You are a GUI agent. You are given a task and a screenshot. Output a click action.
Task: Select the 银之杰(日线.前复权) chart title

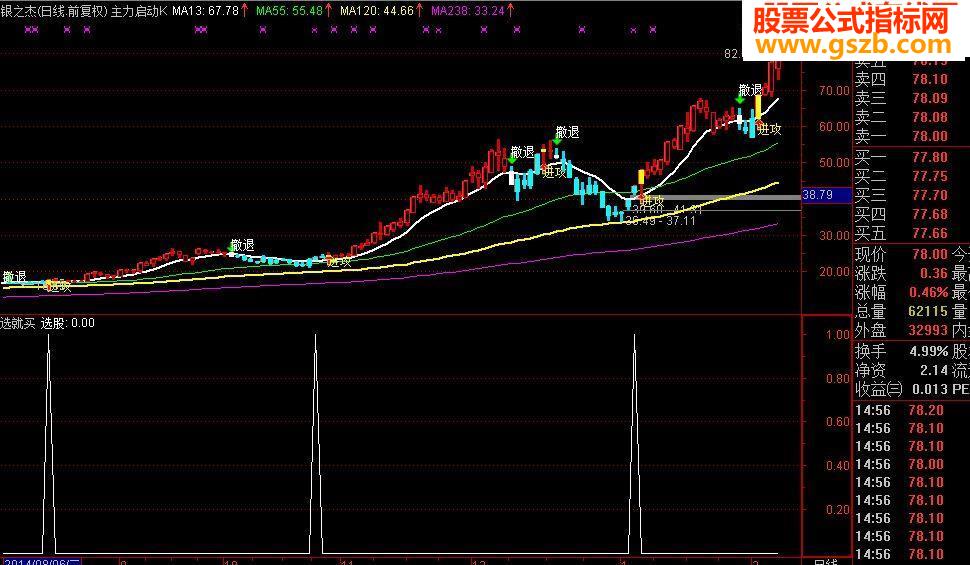(54, 11)
